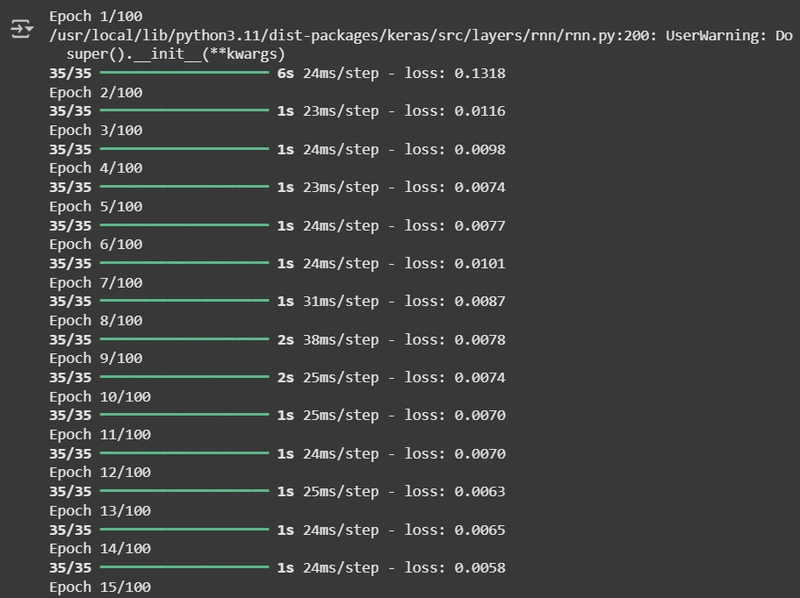Click the loss value 0.0065
The height and width of the screenshot is (598, 800).
[x=480, y=530]
